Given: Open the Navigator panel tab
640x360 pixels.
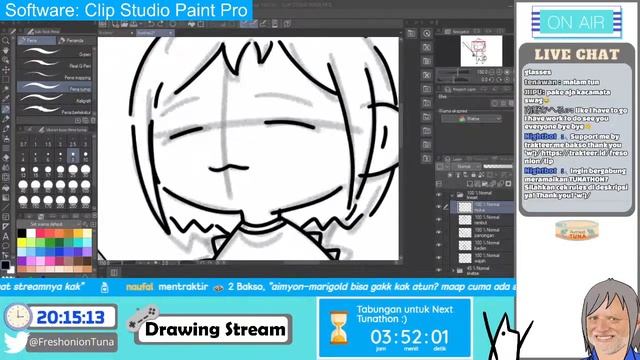Looking at the screenshot, I should click(x=457, y=31).
